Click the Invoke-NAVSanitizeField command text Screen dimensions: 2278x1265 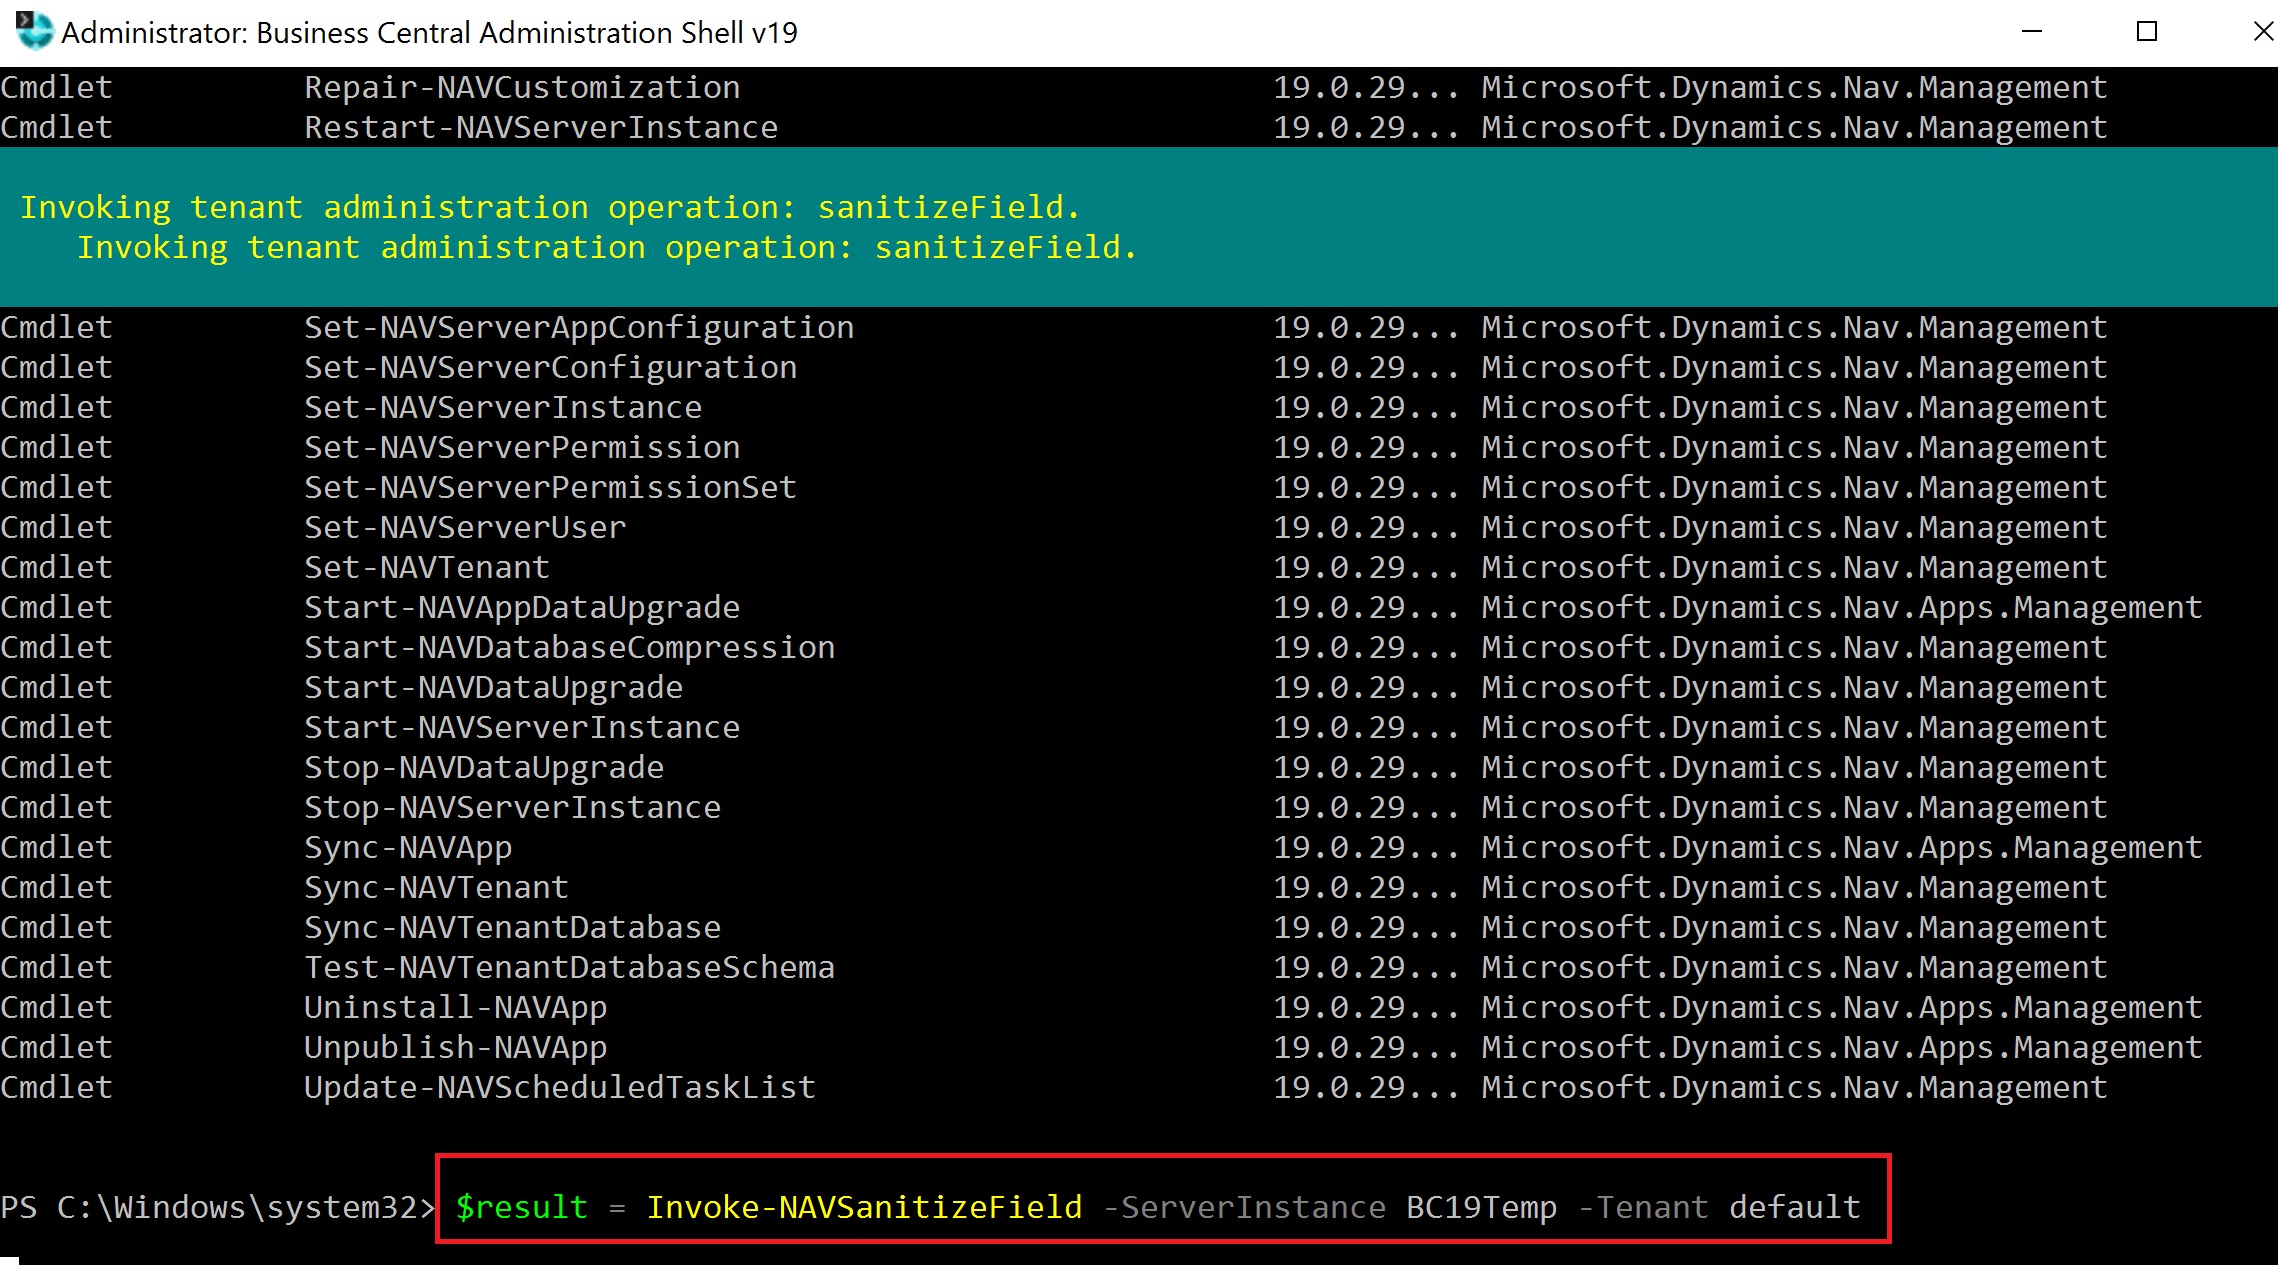point(864,1207)
